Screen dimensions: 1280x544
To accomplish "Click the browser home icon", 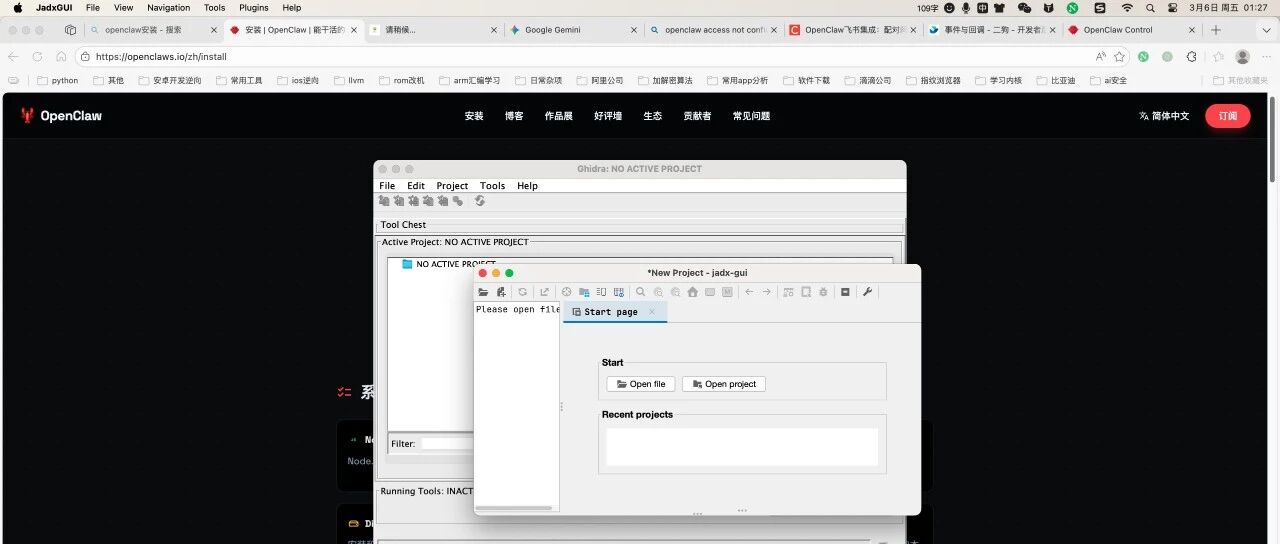I will pos(61,57).
